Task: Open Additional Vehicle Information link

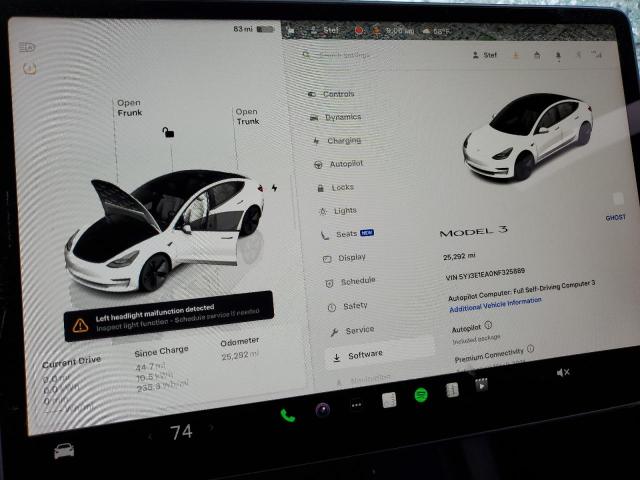Action: pyautogui.click(x=495, y=305)
